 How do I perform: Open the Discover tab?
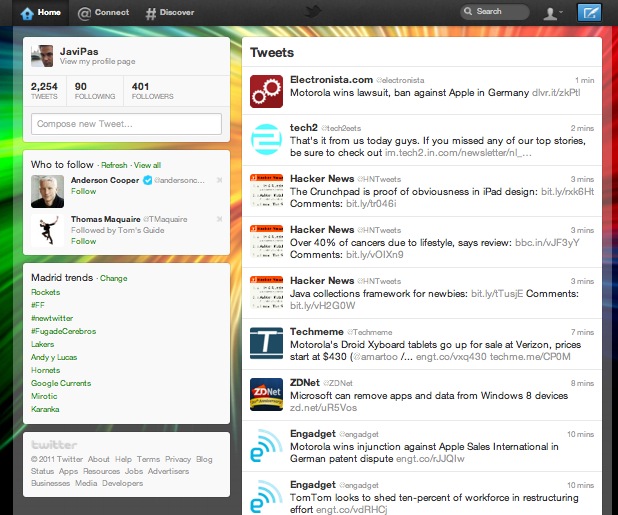(170, 13)
